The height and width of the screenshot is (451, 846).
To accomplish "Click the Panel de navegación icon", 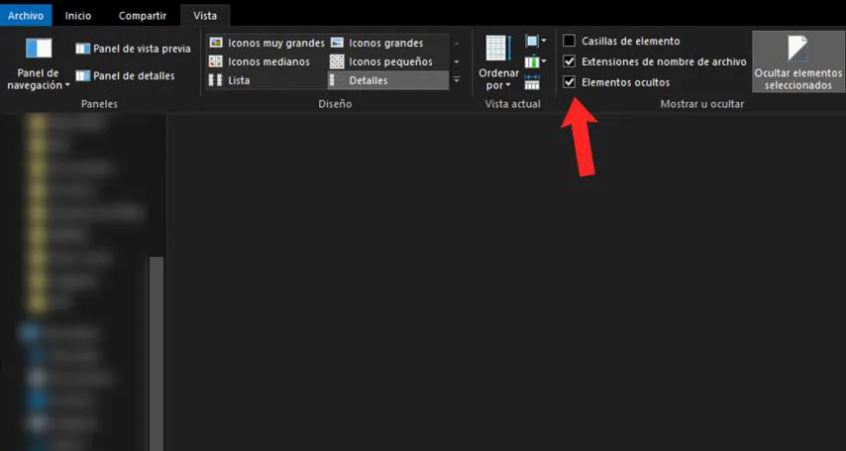I will click(38, 48).
